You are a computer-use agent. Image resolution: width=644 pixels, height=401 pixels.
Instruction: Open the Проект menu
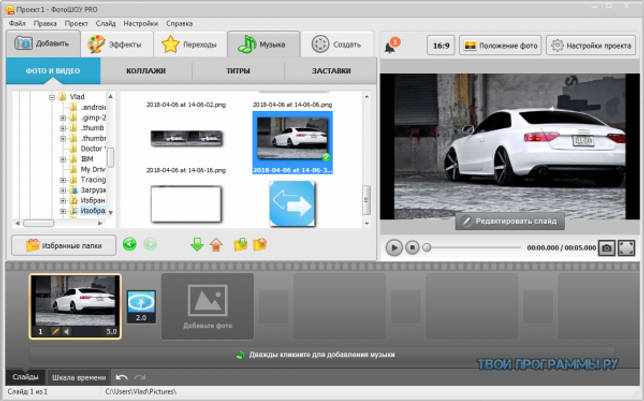coord(76,23)
